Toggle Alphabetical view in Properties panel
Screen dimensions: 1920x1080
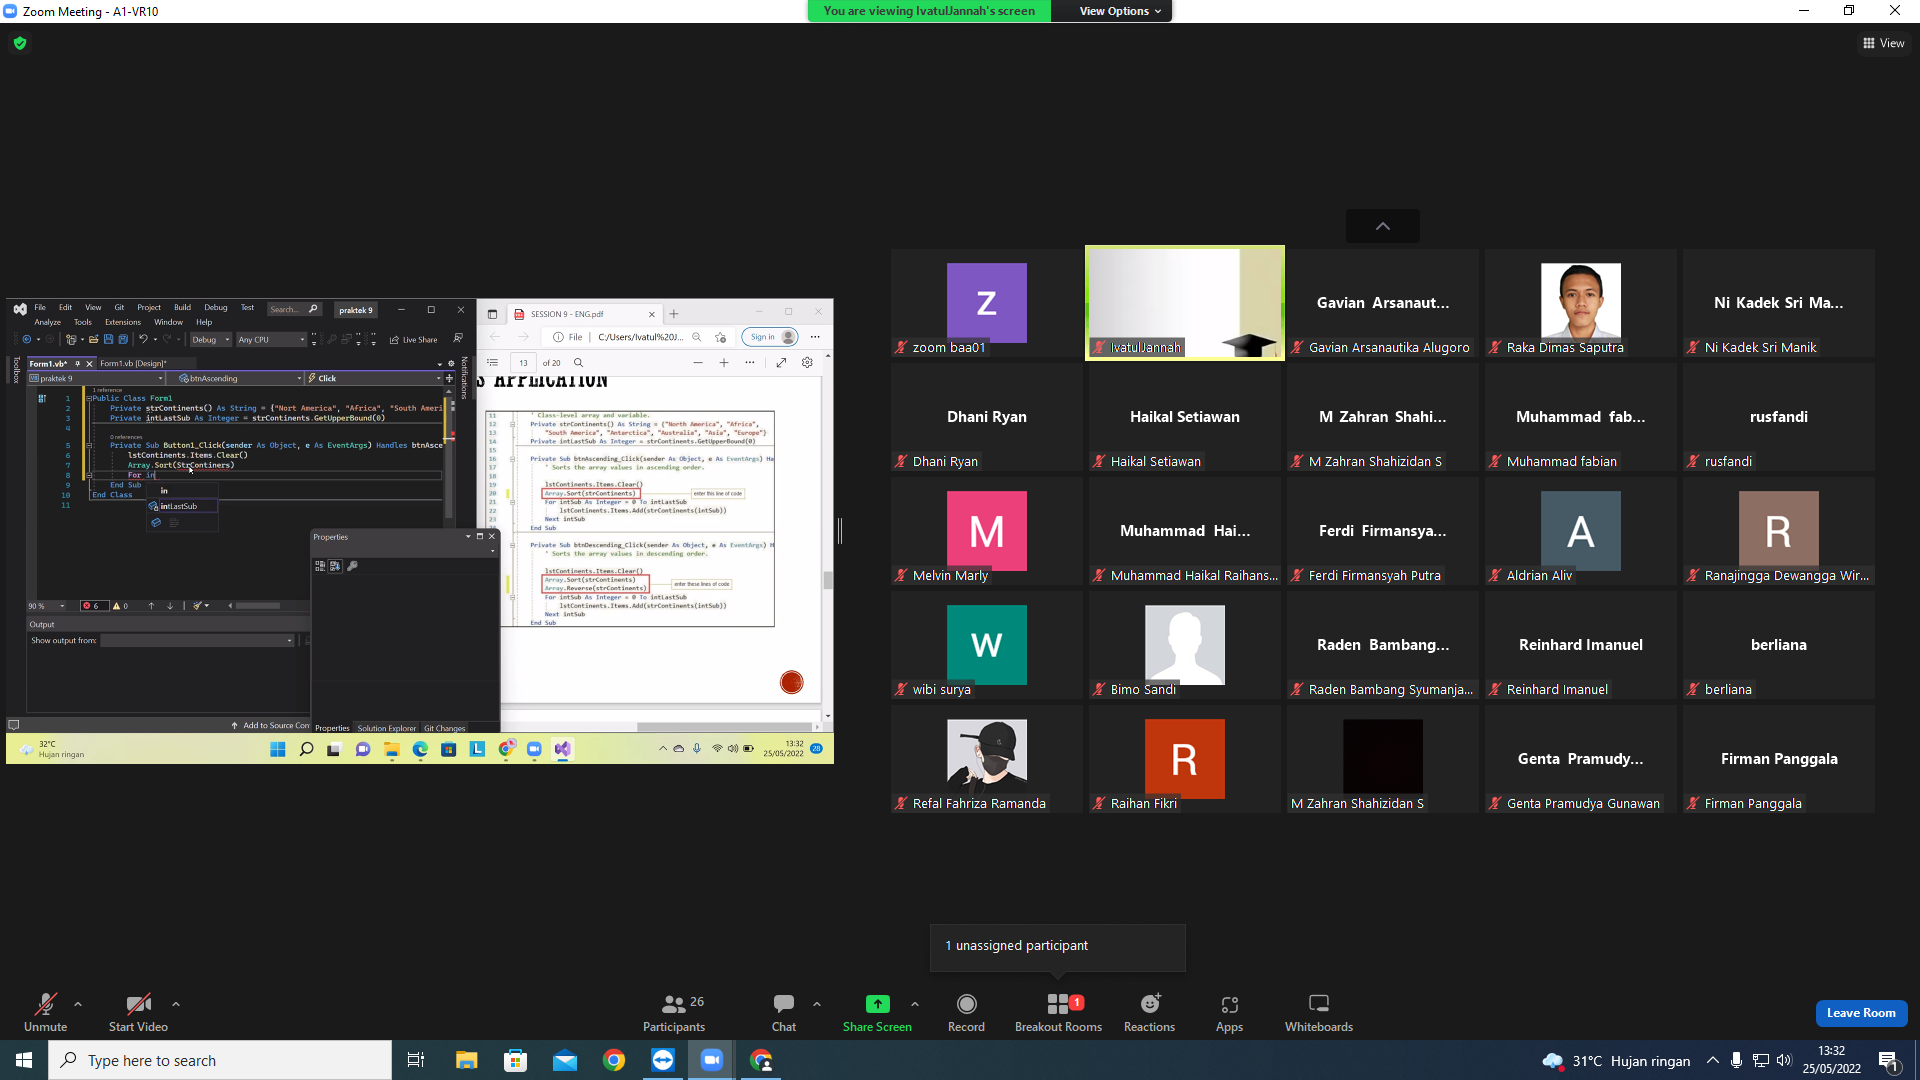(335, 566)
